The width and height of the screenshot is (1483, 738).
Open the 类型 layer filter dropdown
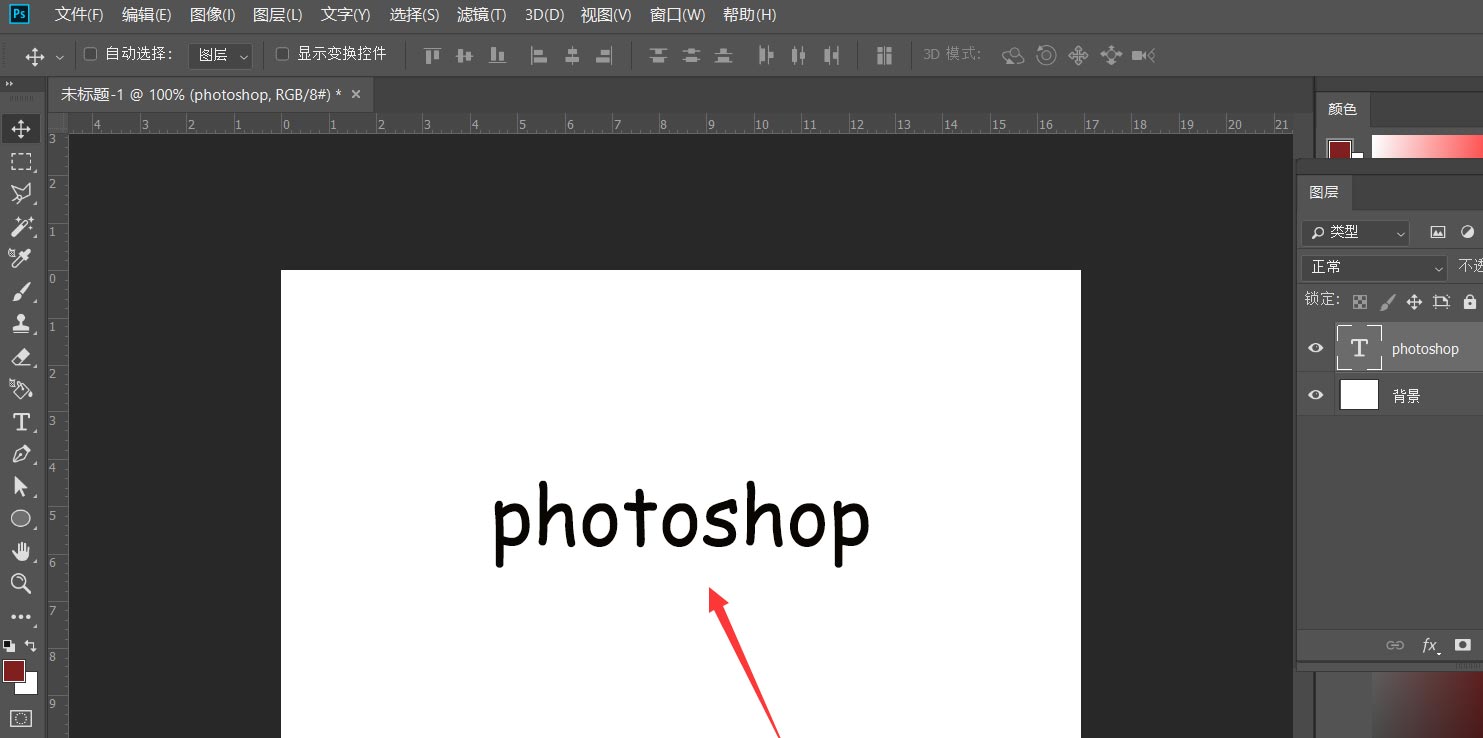1355,232
